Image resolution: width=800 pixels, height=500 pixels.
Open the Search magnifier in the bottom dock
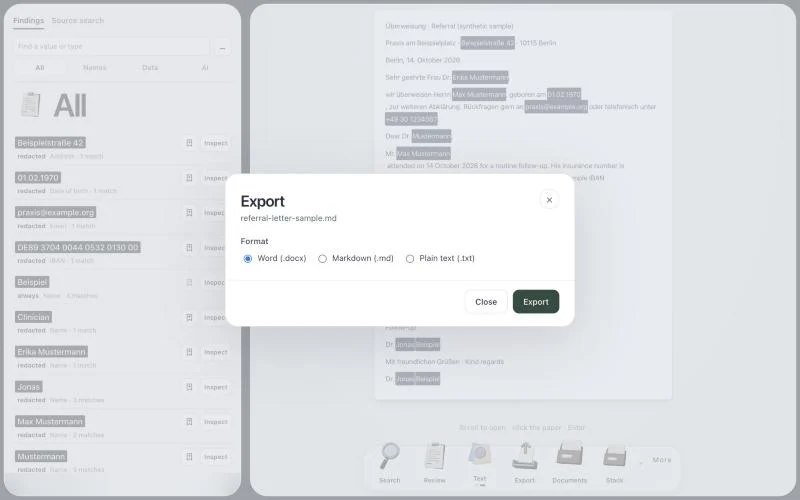[x=390, y=457]
